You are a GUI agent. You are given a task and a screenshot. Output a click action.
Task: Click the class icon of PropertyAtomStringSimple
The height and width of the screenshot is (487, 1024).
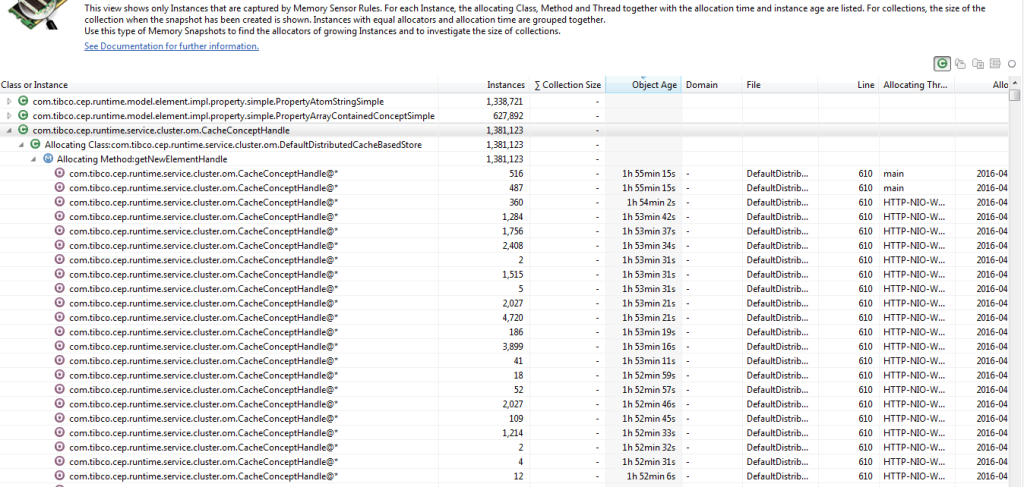(24, 102)
